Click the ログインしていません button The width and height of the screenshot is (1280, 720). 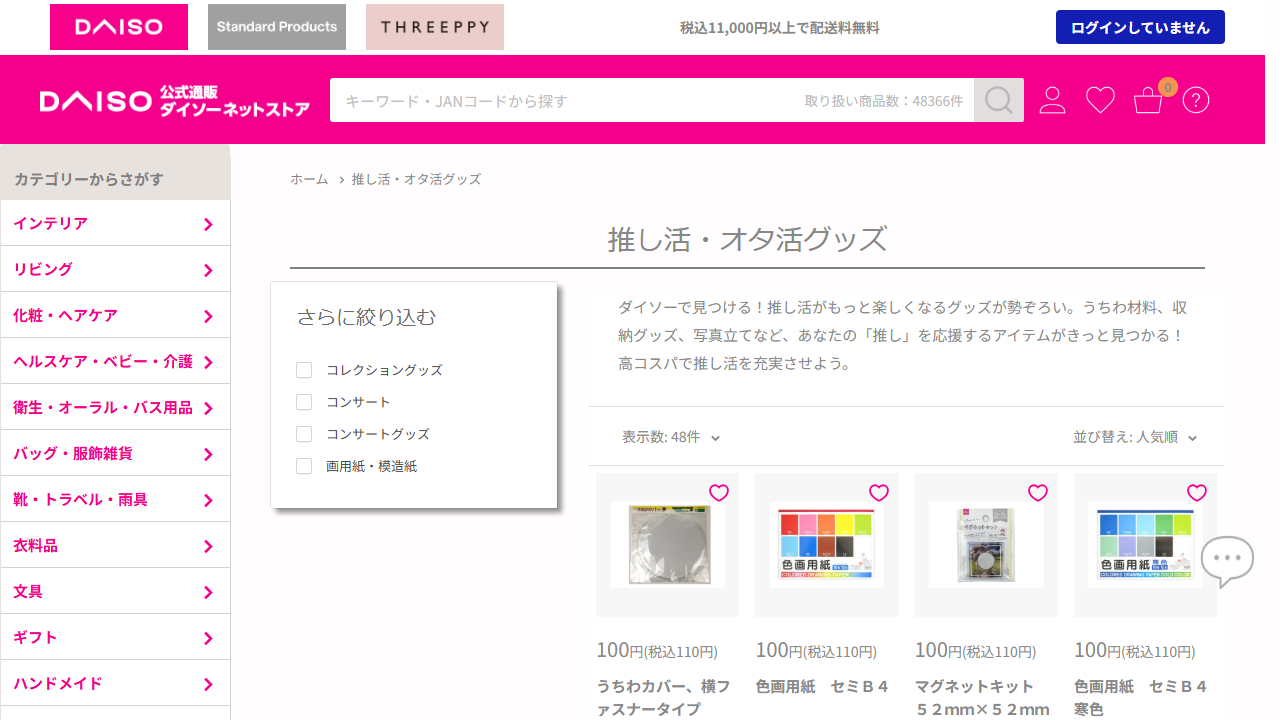pyautogui.click(x=1140, y=28)
